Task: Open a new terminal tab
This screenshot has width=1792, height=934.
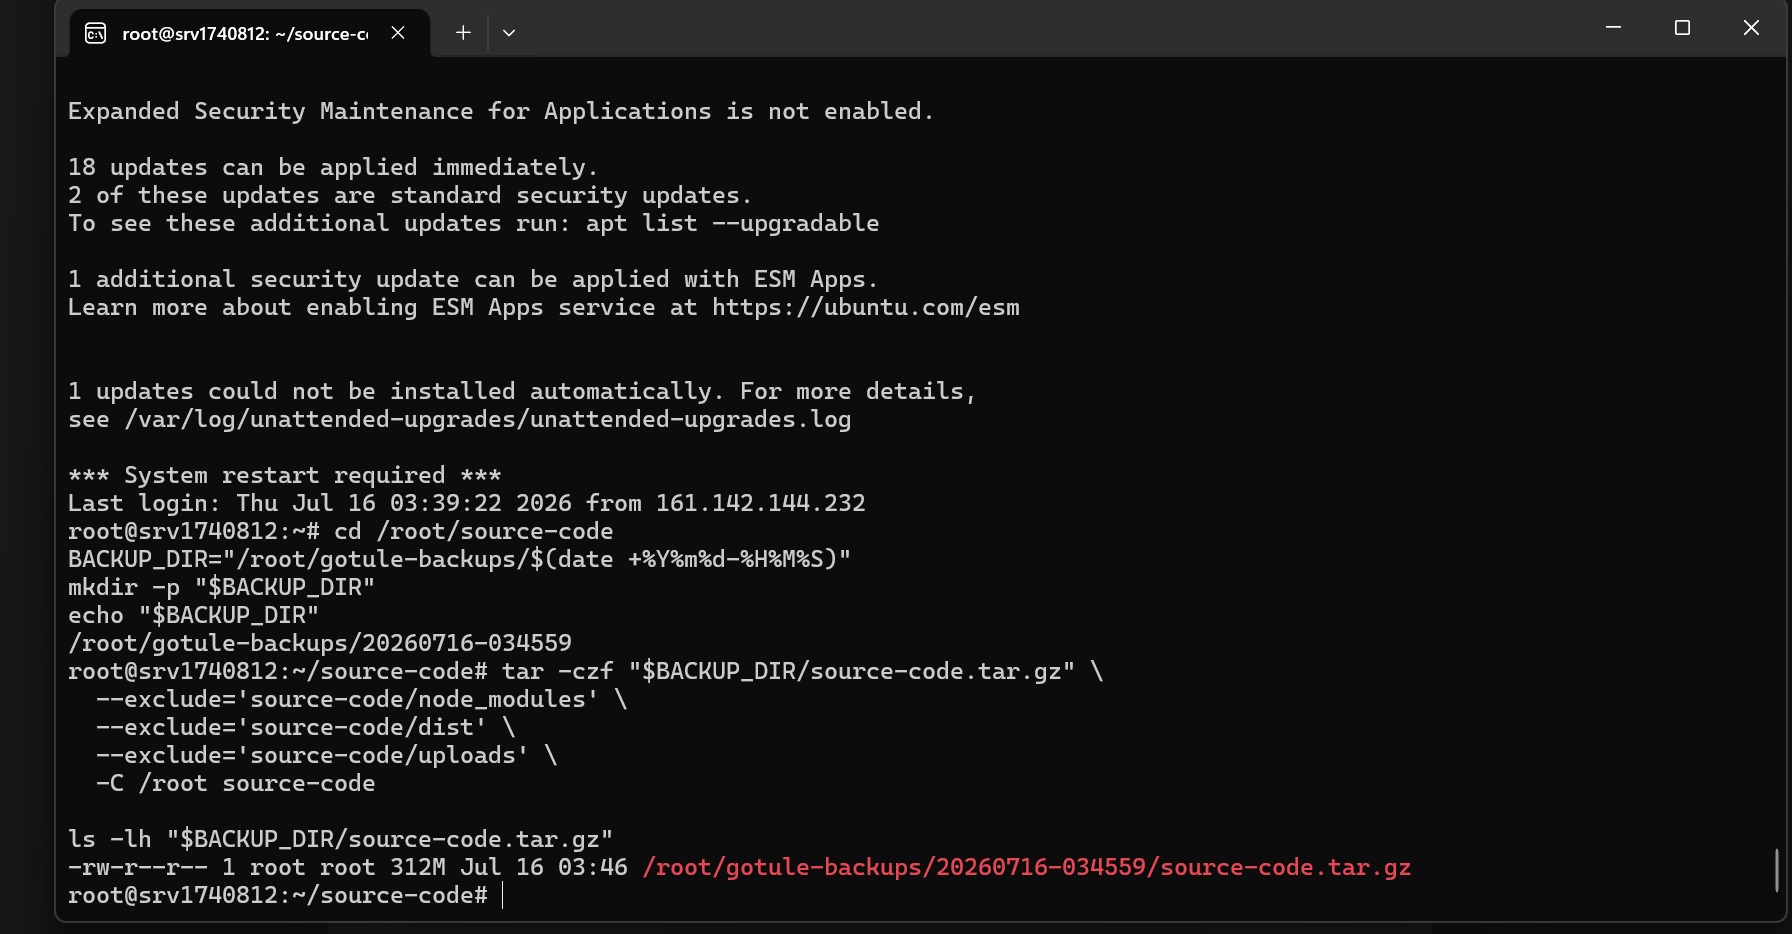Action: [x=463, y=33]
